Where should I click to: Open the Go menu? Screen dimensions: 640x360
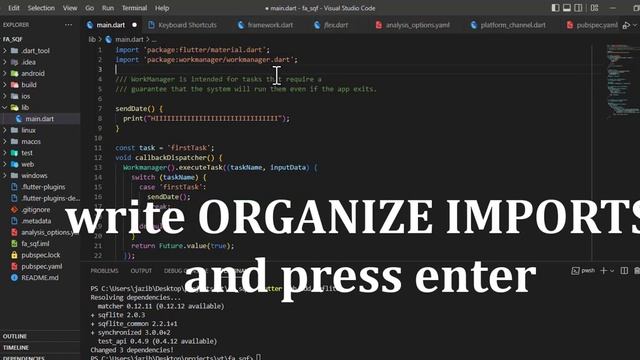click(89, 8)
